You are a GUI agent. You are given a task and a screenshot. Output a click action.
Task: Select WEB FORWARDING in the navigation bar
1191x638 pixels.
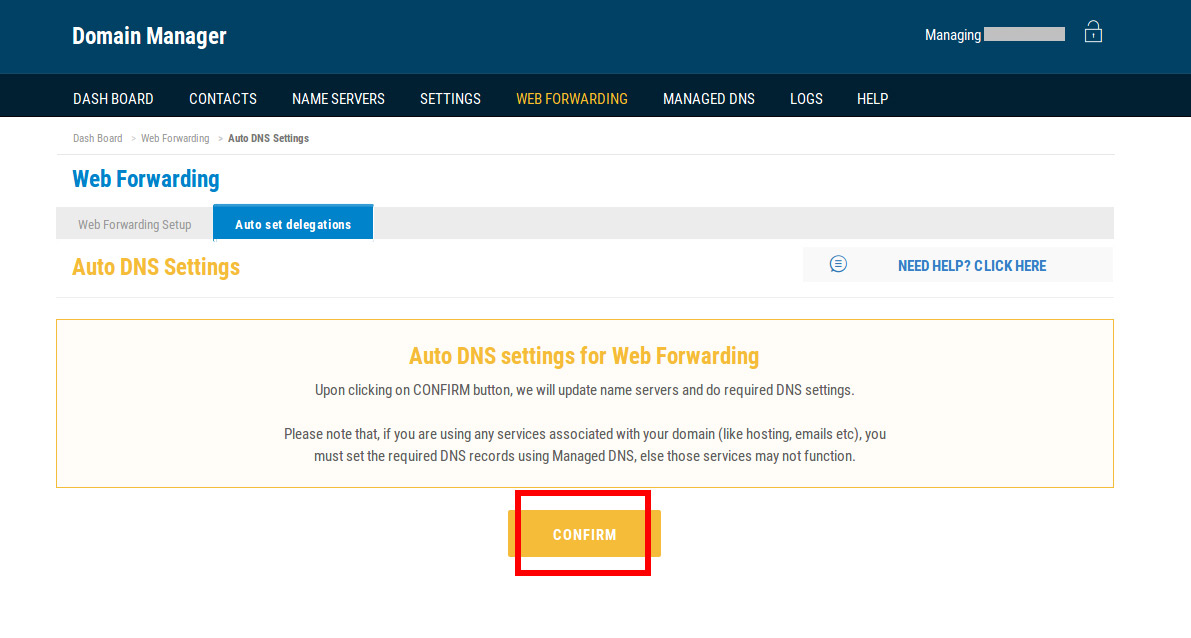tap(572, 99)
